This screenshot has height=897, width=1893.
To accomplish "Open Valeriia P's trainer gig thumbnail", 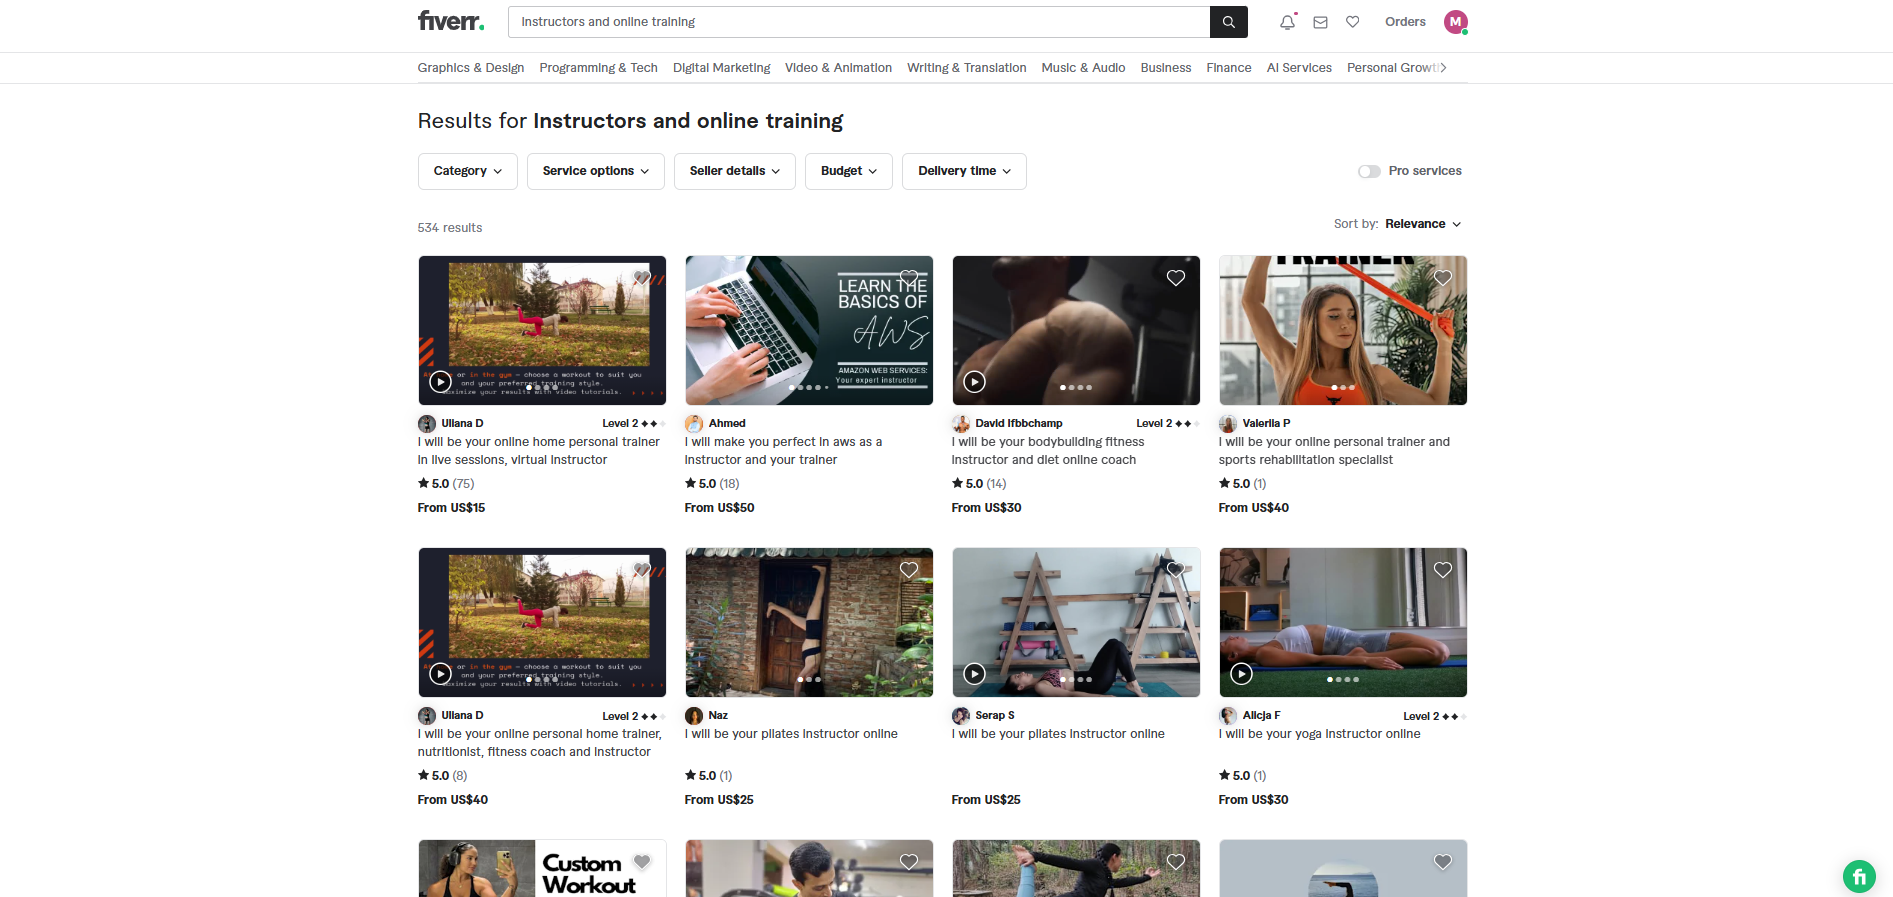I will point(1343,330).
